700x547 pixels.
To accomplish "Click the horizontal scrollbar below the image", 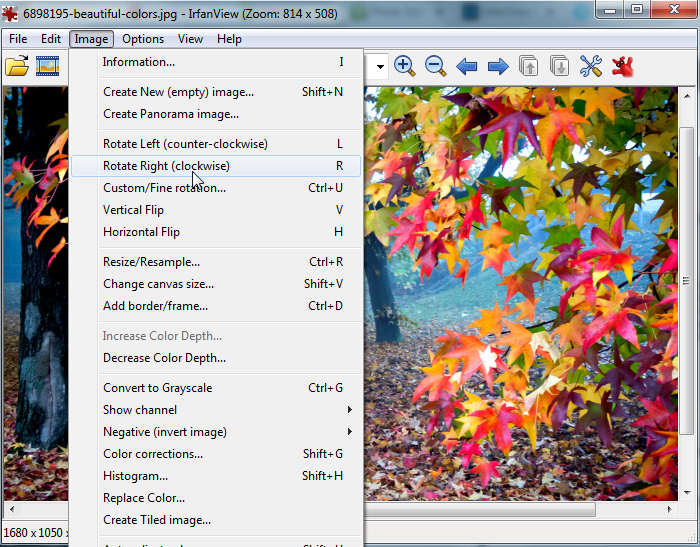I will [480, 509].
